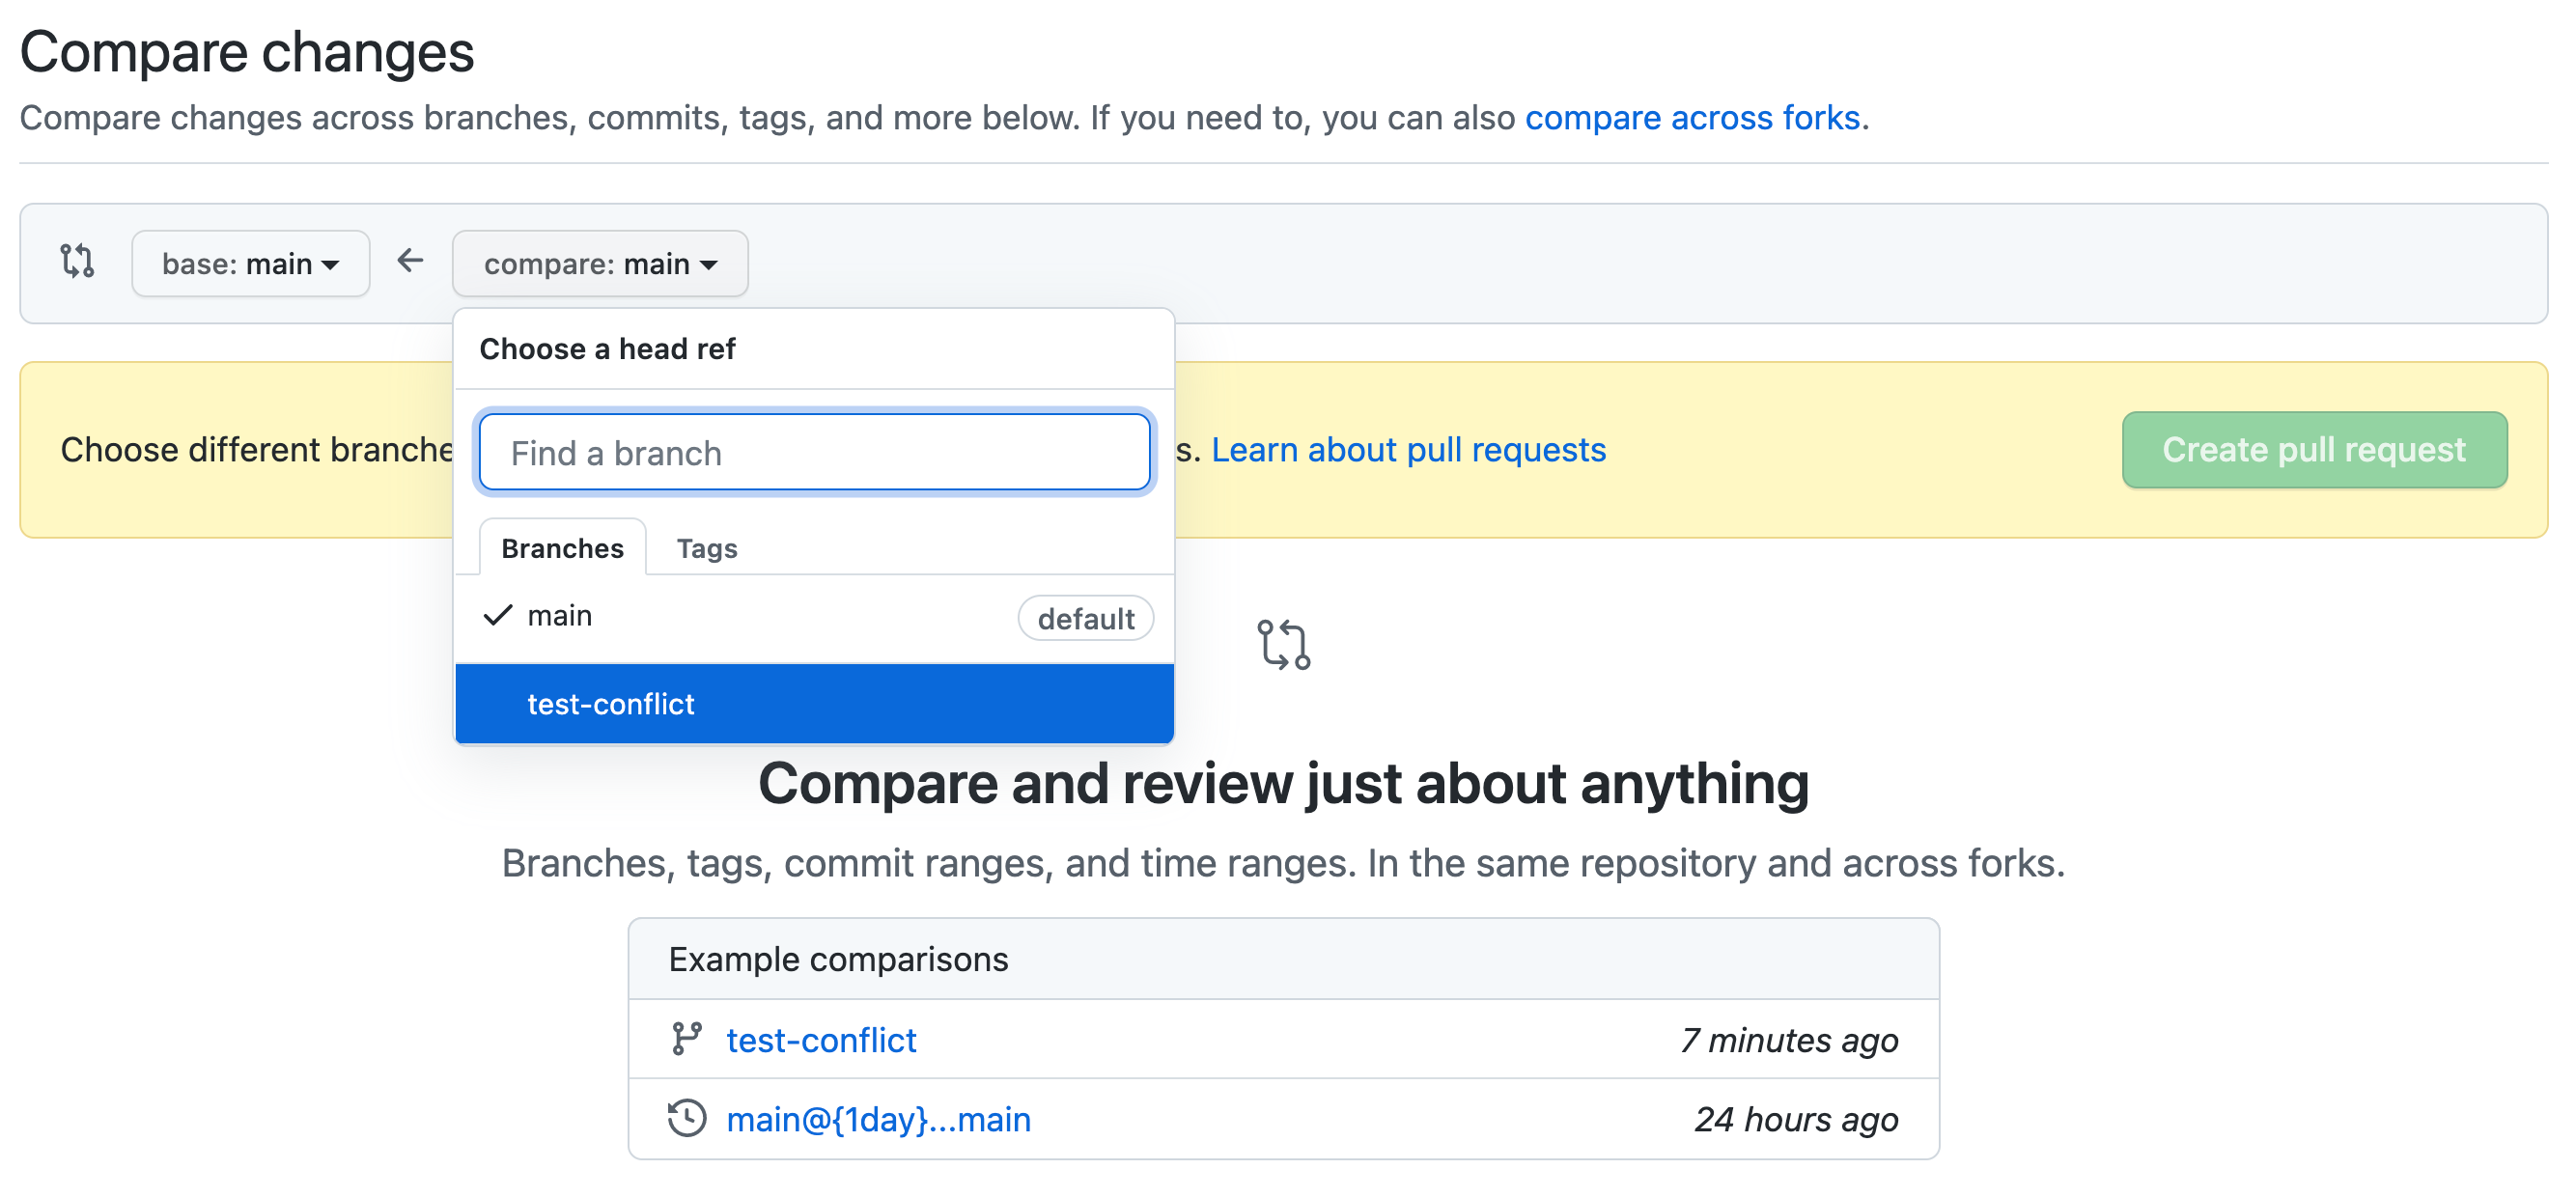
Task: Click Create pull request button
Action: pos(2314,450)
